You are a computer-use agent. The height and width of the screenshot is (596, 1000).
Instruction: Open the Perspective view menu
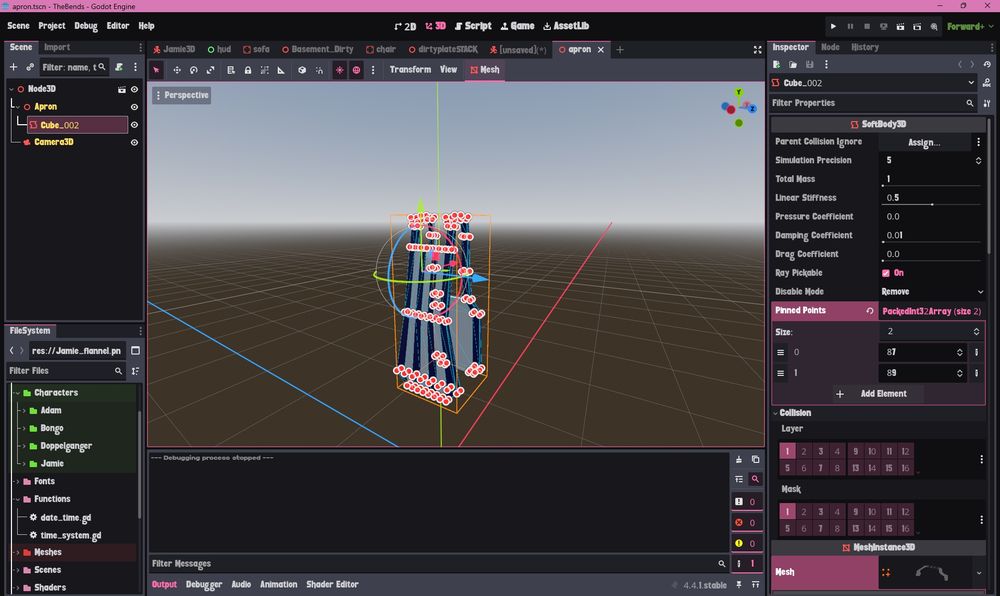click(x=182, y=95)
